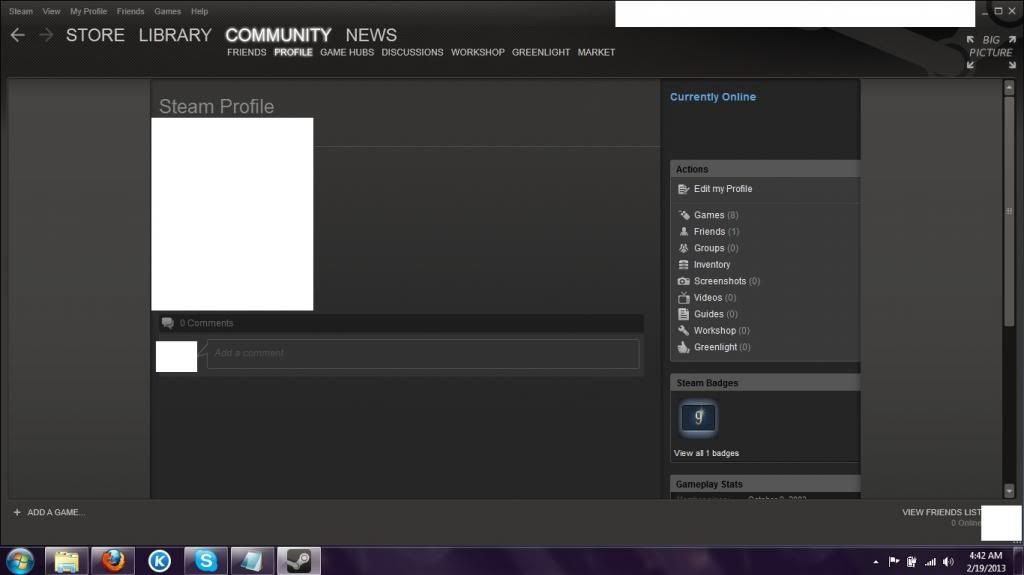The width and height of the screenshot is (1024, 575).
Task: Open the DISCUSSIONS subtab
Action: [412, 52]
